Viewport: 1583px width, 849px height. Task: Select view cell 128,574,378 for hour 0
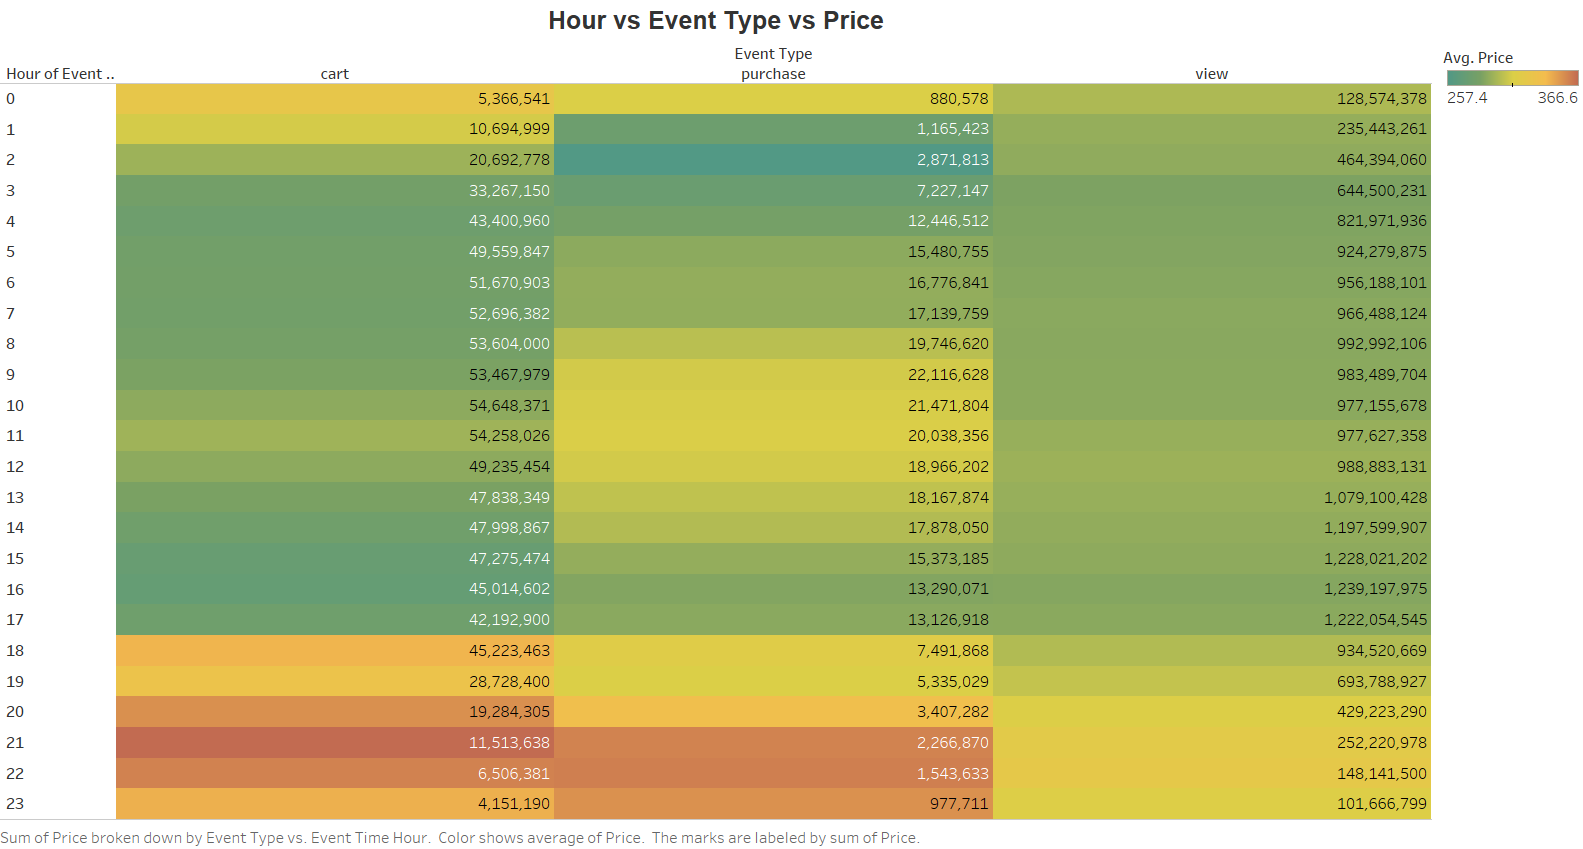(1212, 99)
